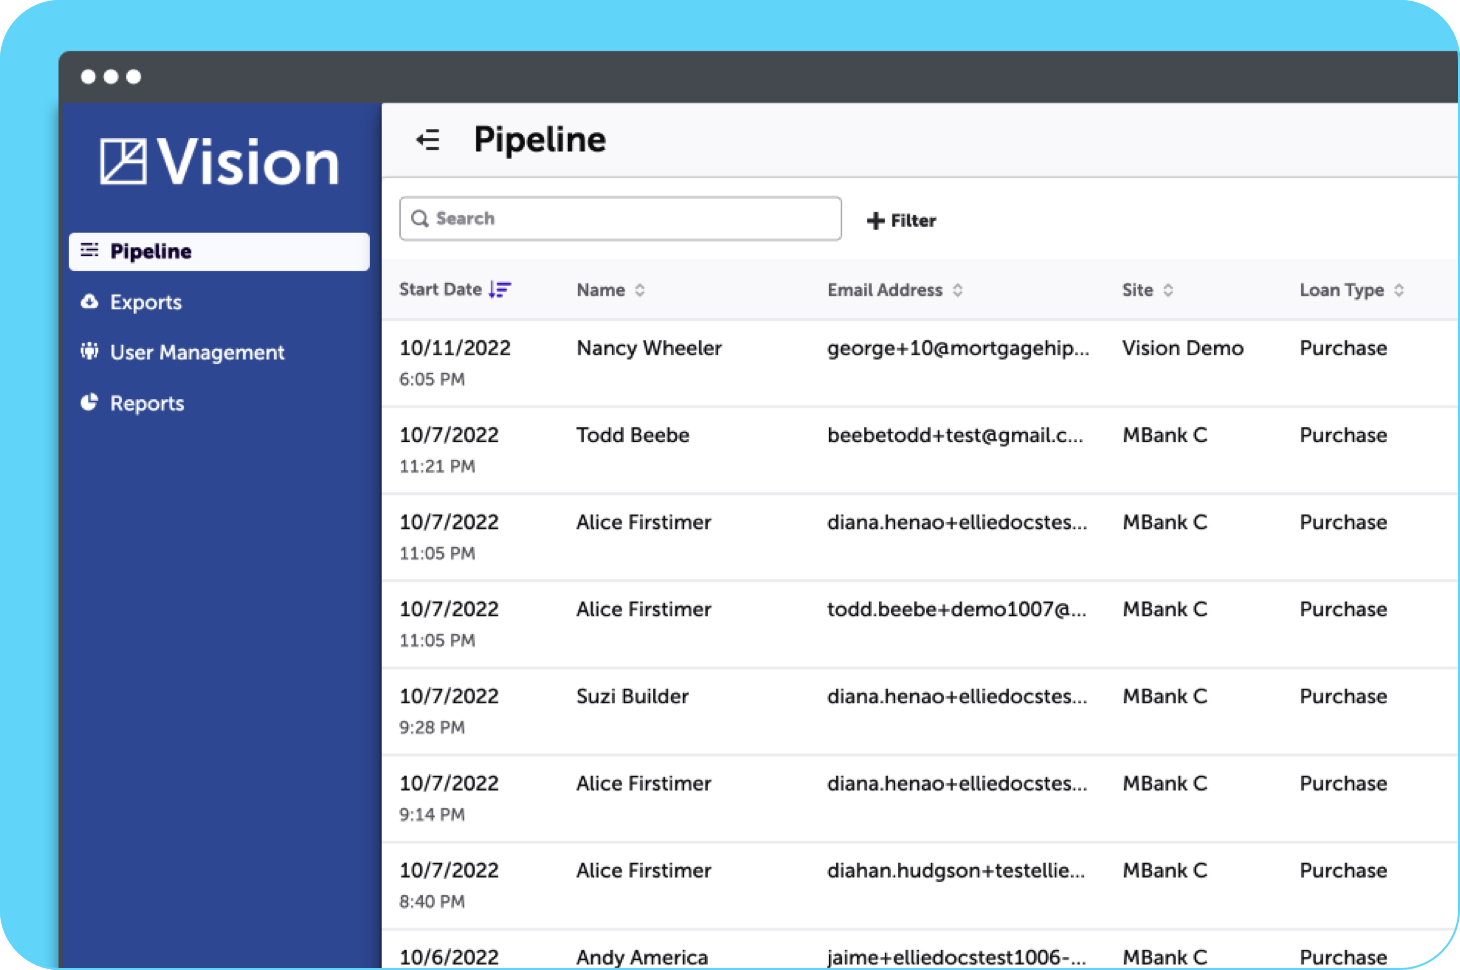
Task: Navigate to Reports
Action: [x=147, y=403]
